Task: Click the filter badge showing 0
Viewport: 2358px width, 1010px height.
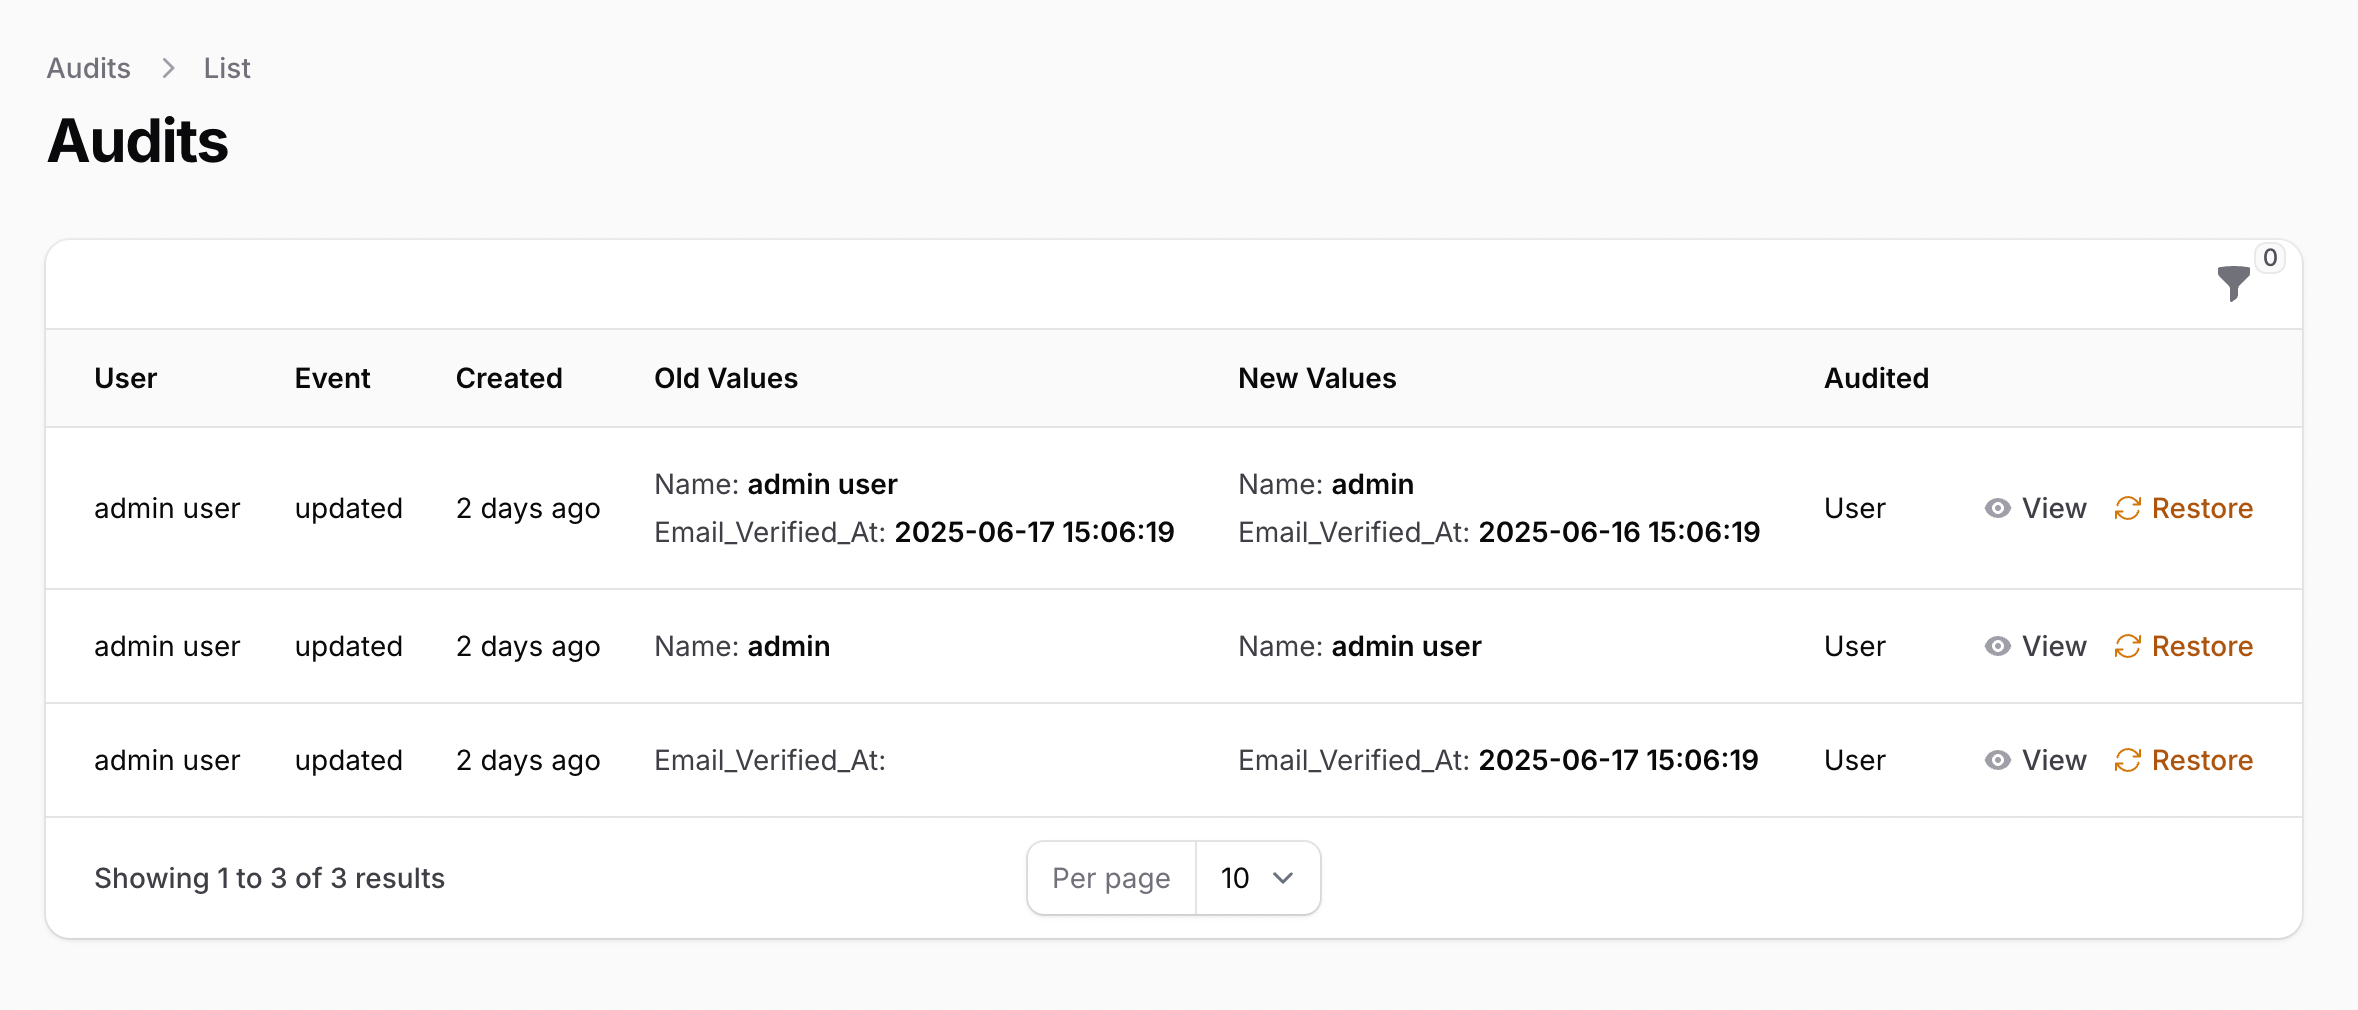Action: 2269,257
